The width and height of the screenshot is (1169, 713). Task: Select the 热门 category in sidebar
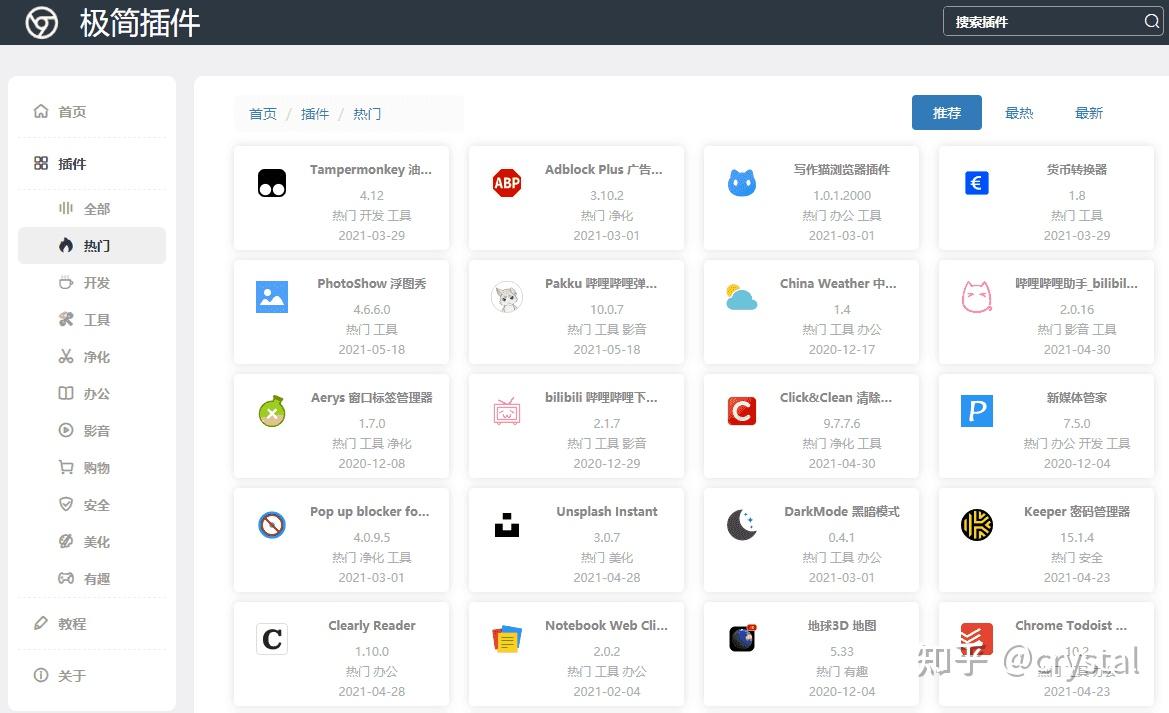click(x=92, y=245)
